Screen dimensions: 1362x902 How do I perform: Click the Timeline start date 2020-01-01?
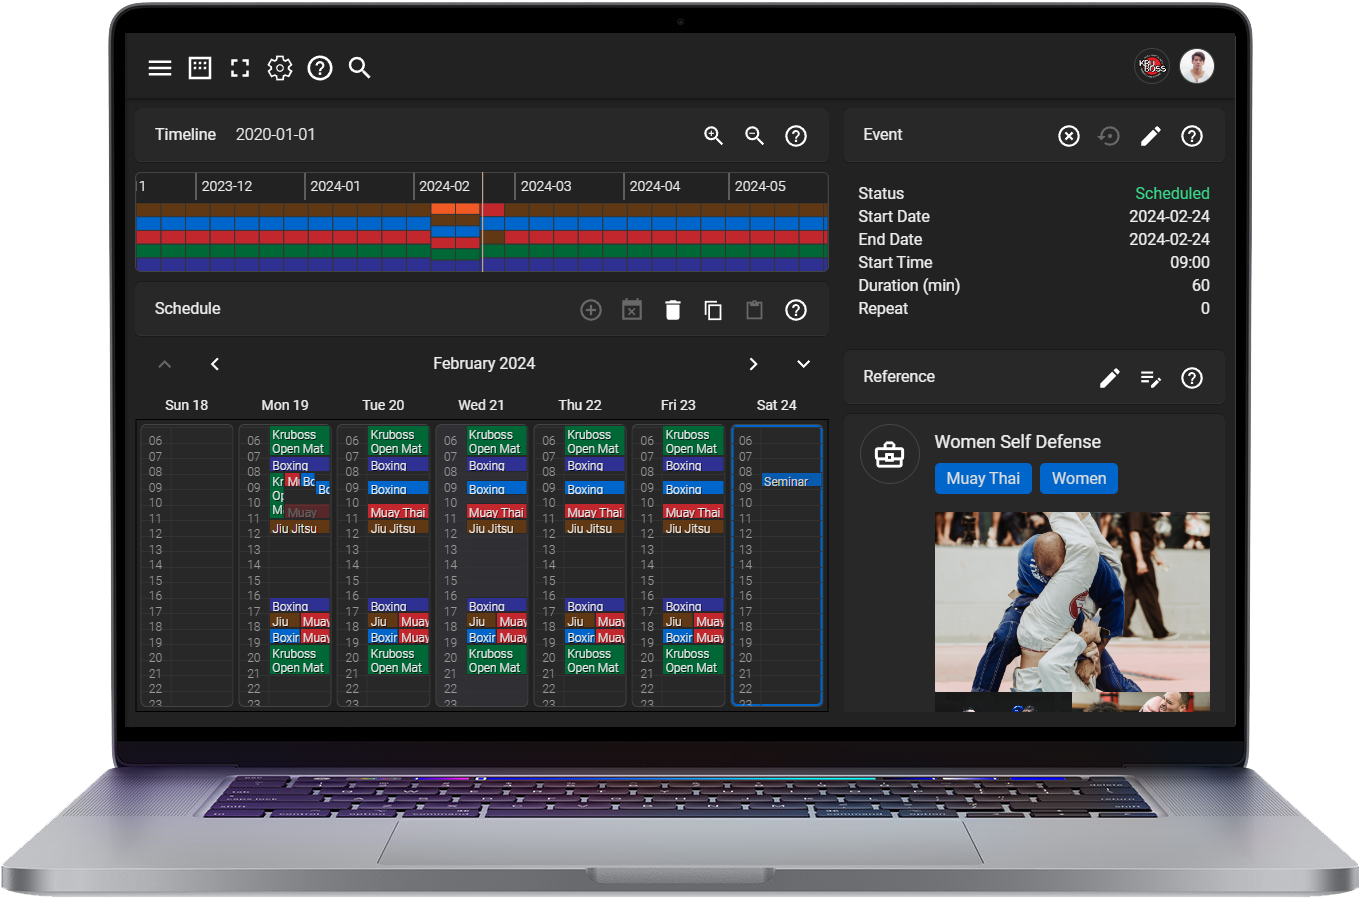(x=275, y=134)
